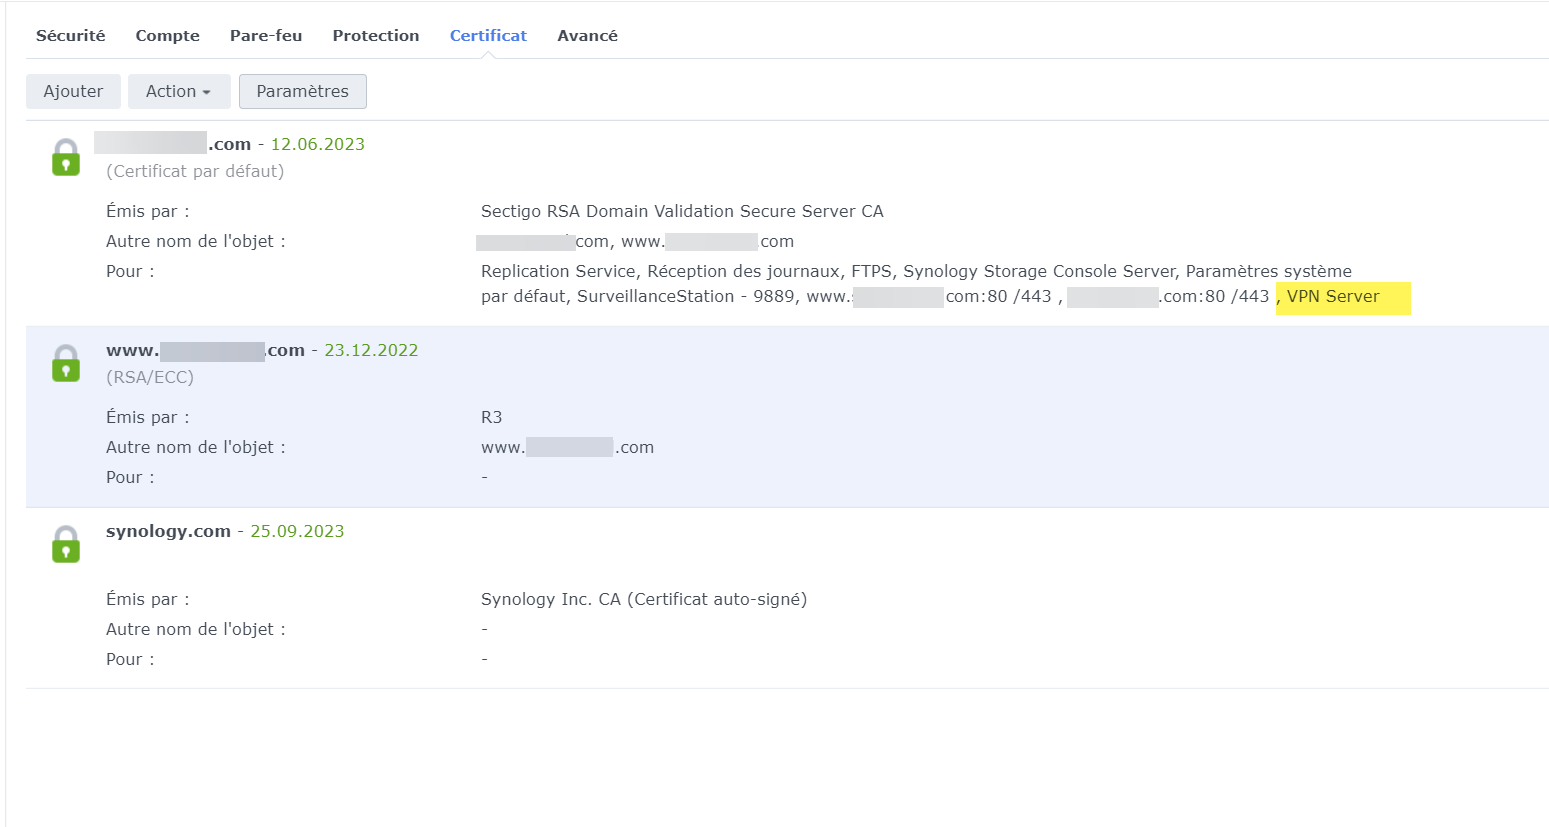Click the green lock beside the RSA/ECC certificate
Image resolution: width=1549 pixels, height=827 pixels.
pyautogui.click(x=66, y=364)
